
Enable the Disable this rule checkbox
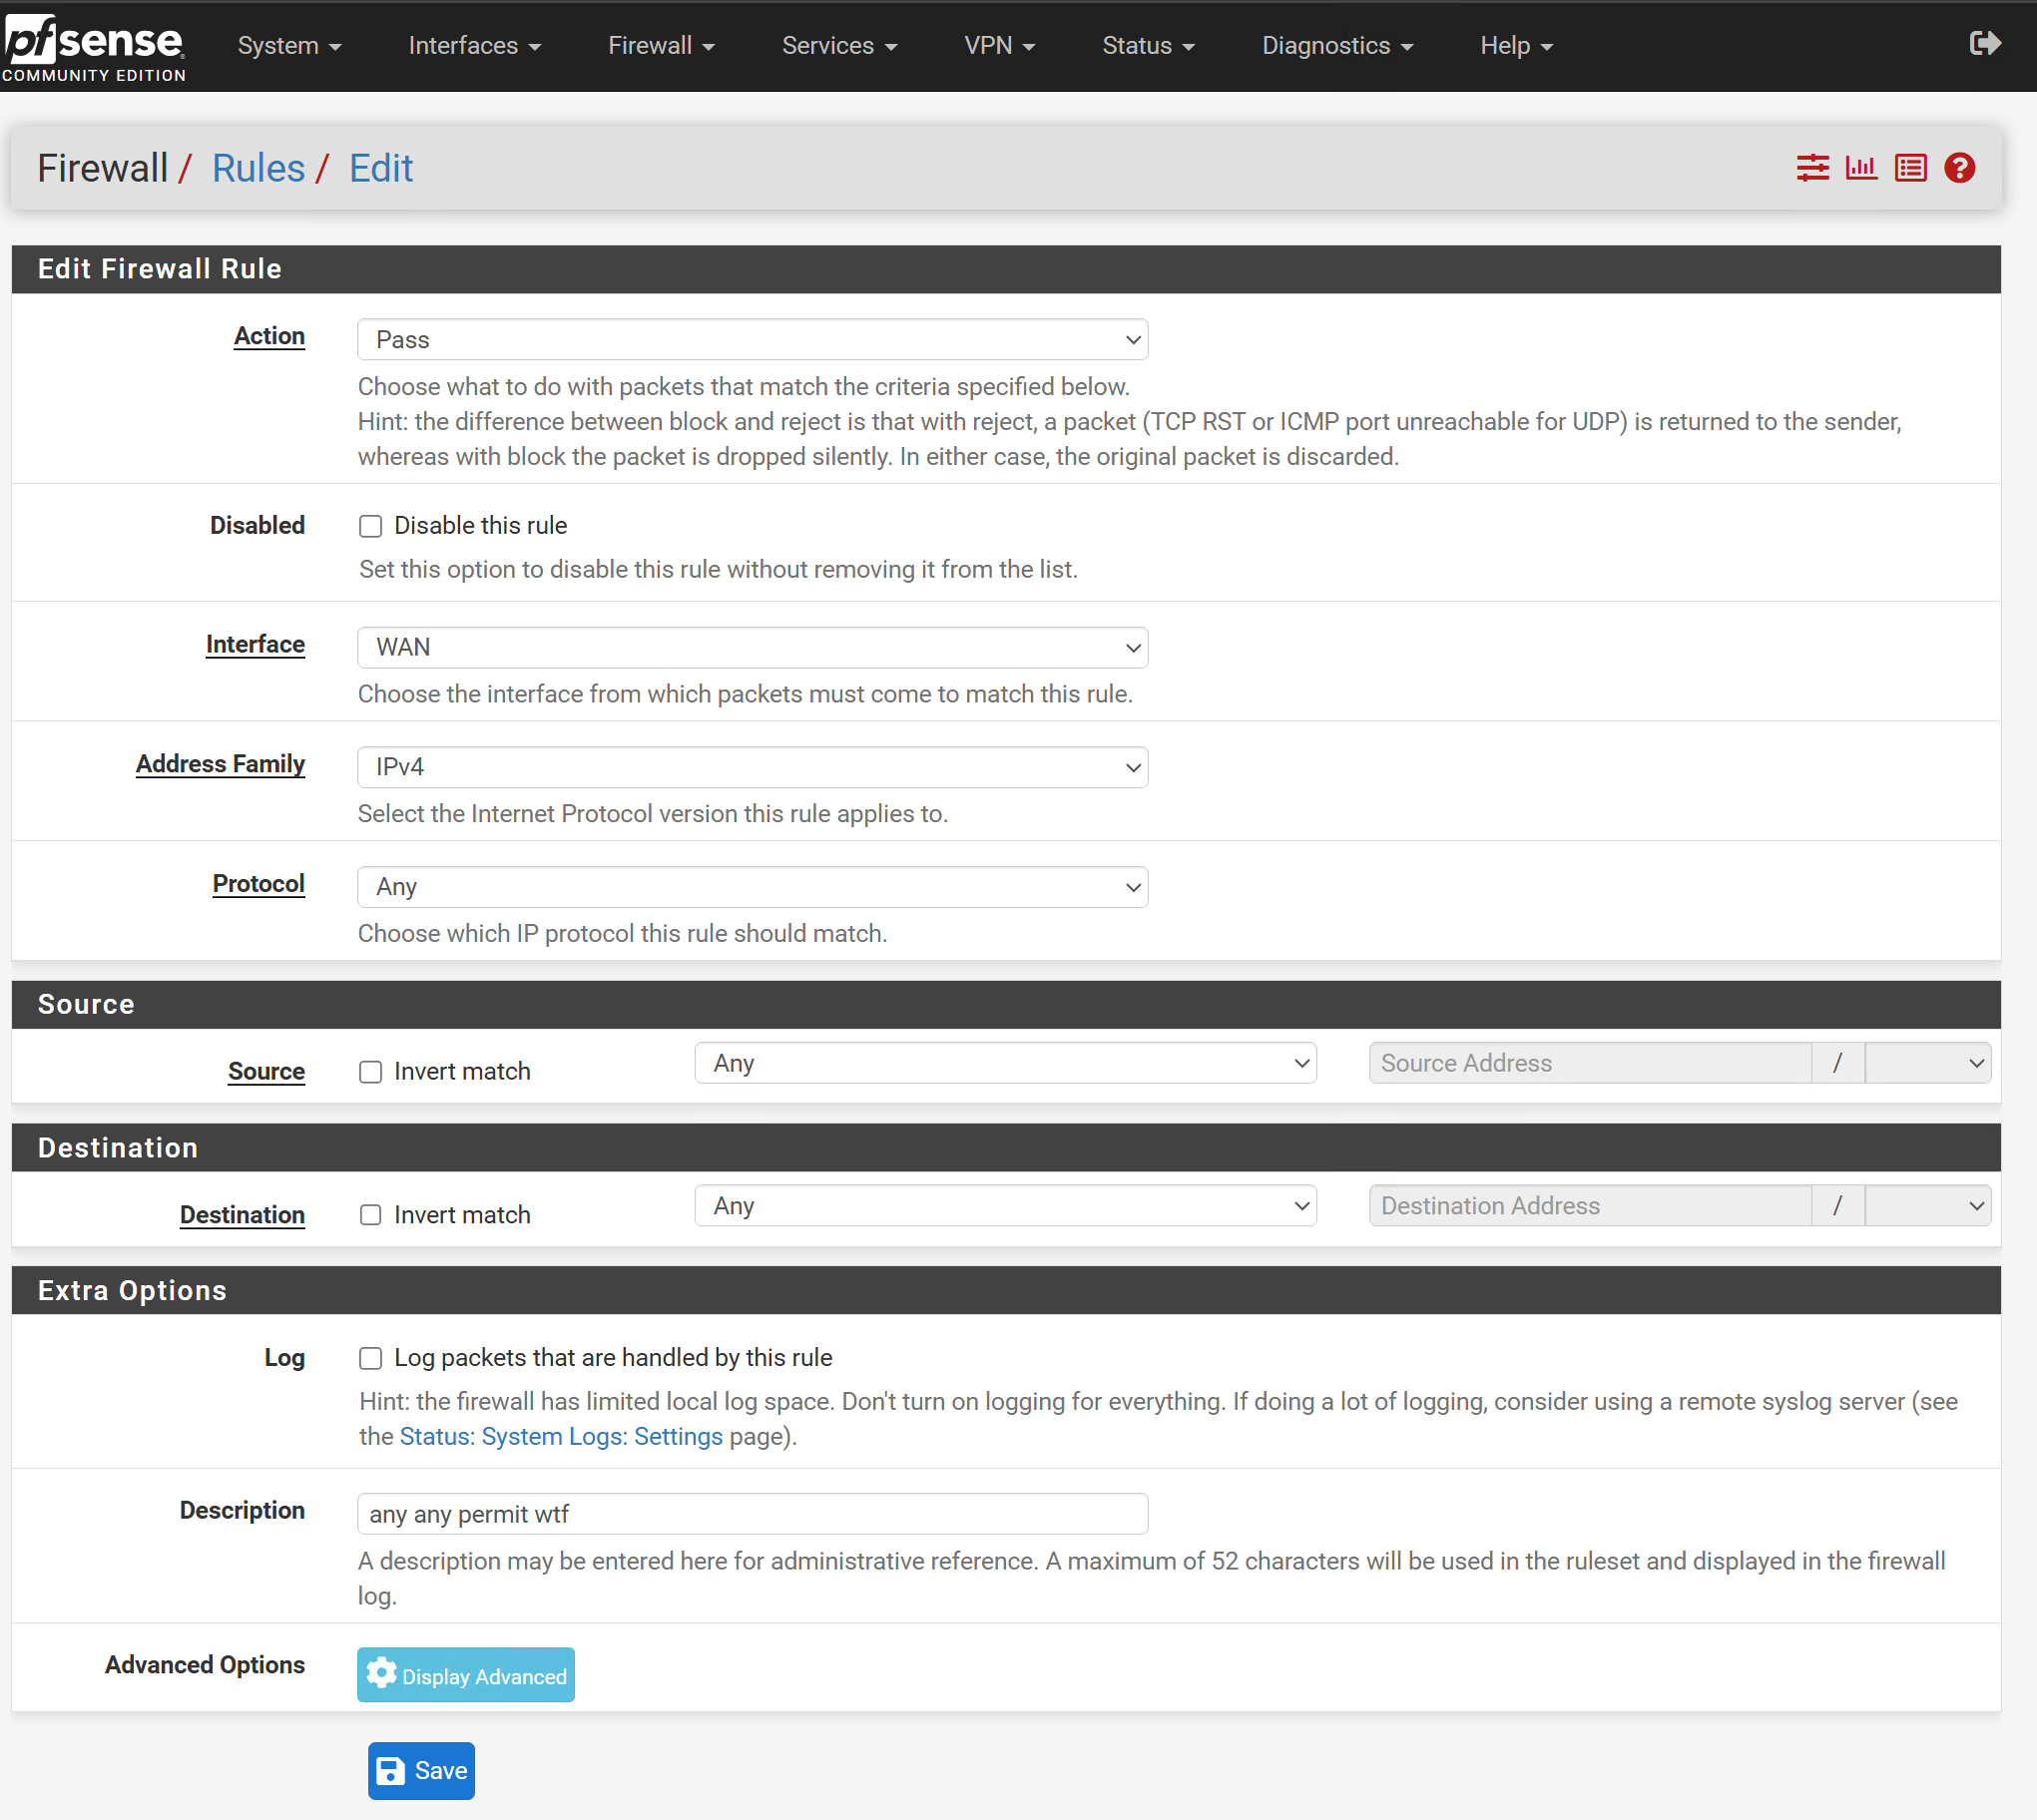(x=371, y=526)
